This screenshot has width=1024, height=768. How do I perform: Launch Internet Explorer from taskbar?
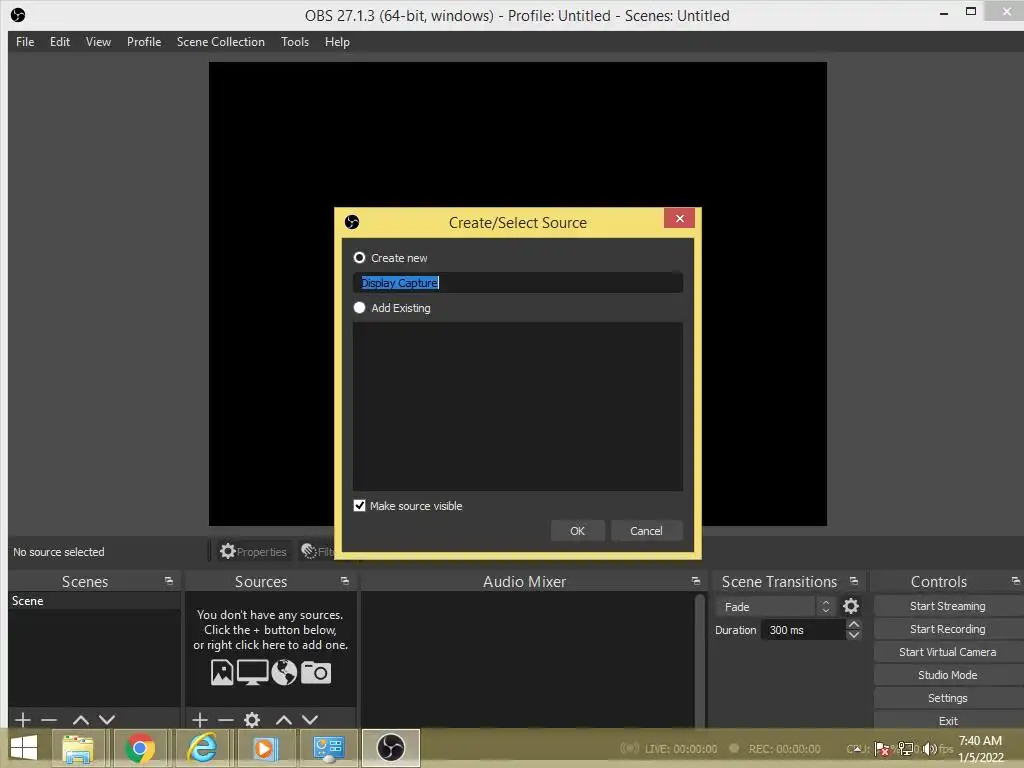202,748
